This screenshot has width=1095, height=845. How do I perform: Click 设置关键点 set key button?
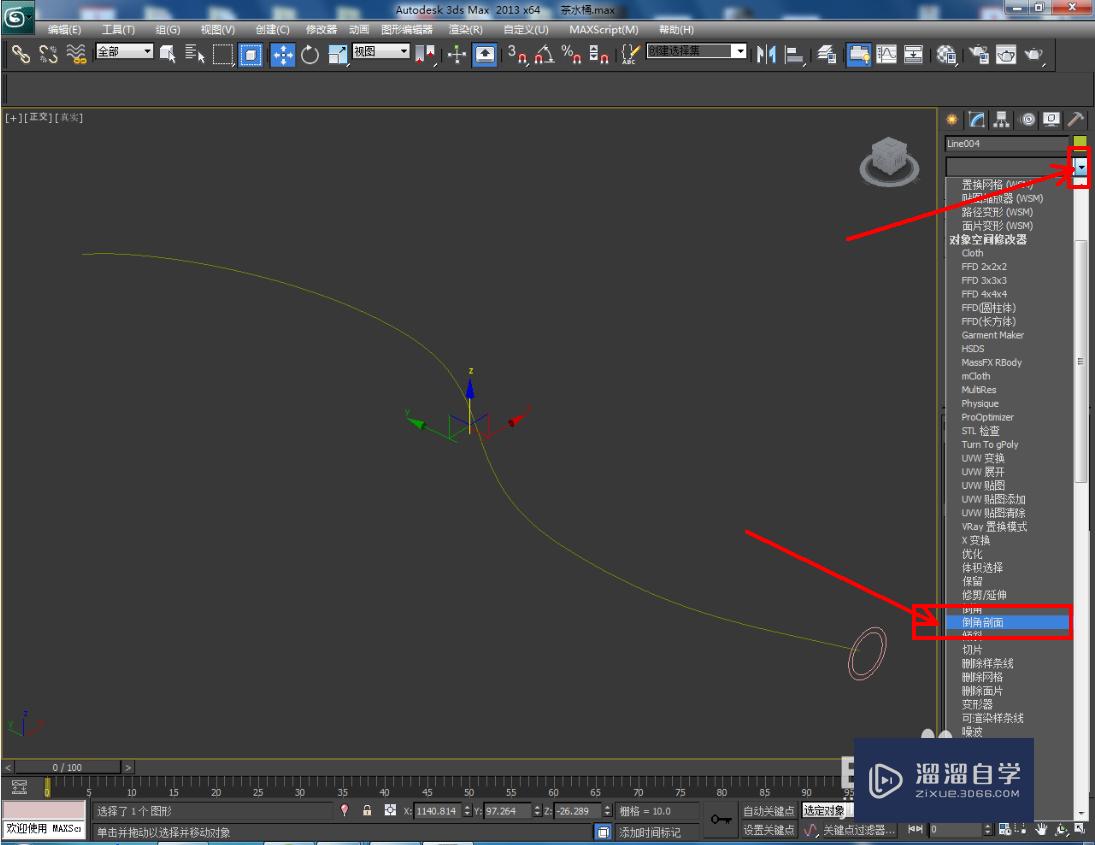coord(768,830)
